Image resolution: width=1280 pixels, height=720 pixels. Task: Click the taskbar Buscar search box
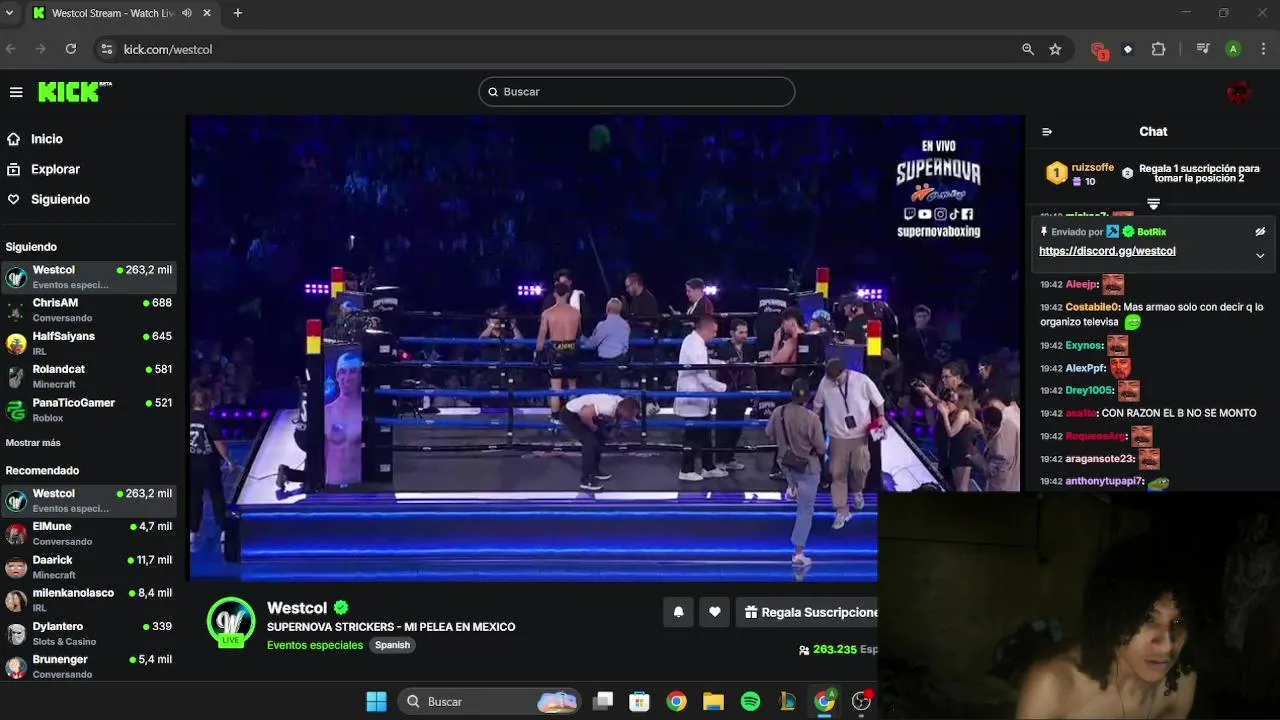490,702
